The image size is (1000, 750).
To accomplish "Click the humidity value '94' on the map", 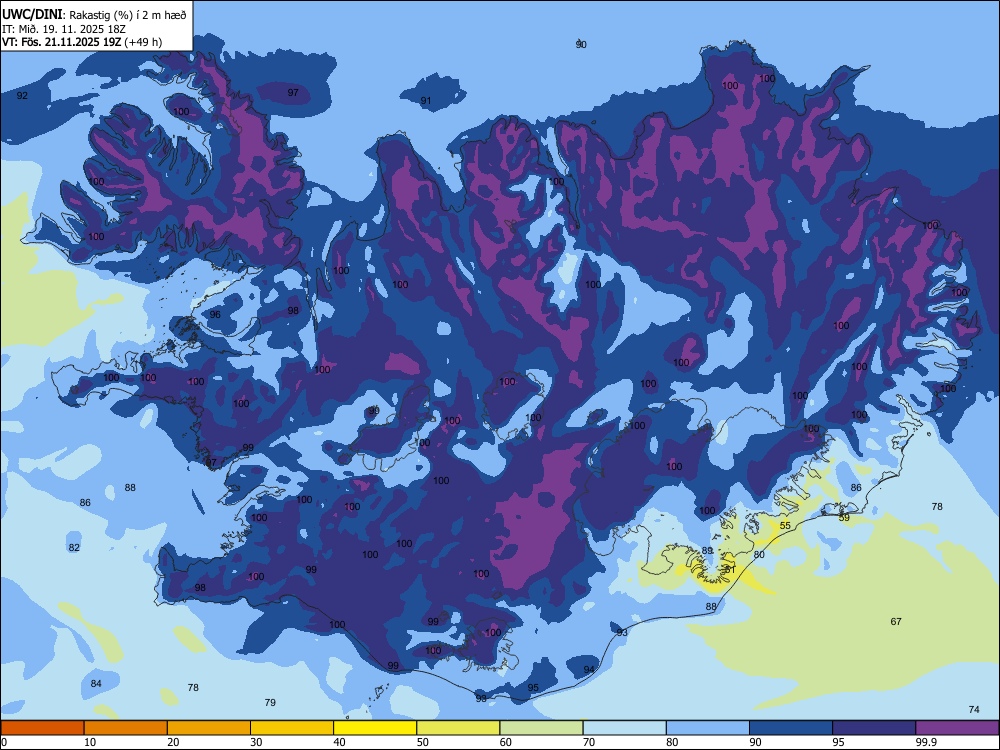I will tap(589, 669).
